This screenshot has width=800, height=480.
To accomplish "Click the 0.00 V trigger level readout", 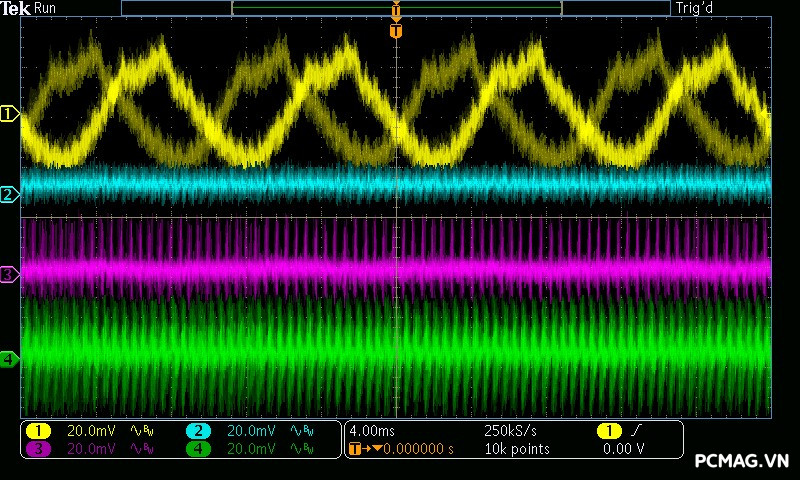I will click(623, 449).
